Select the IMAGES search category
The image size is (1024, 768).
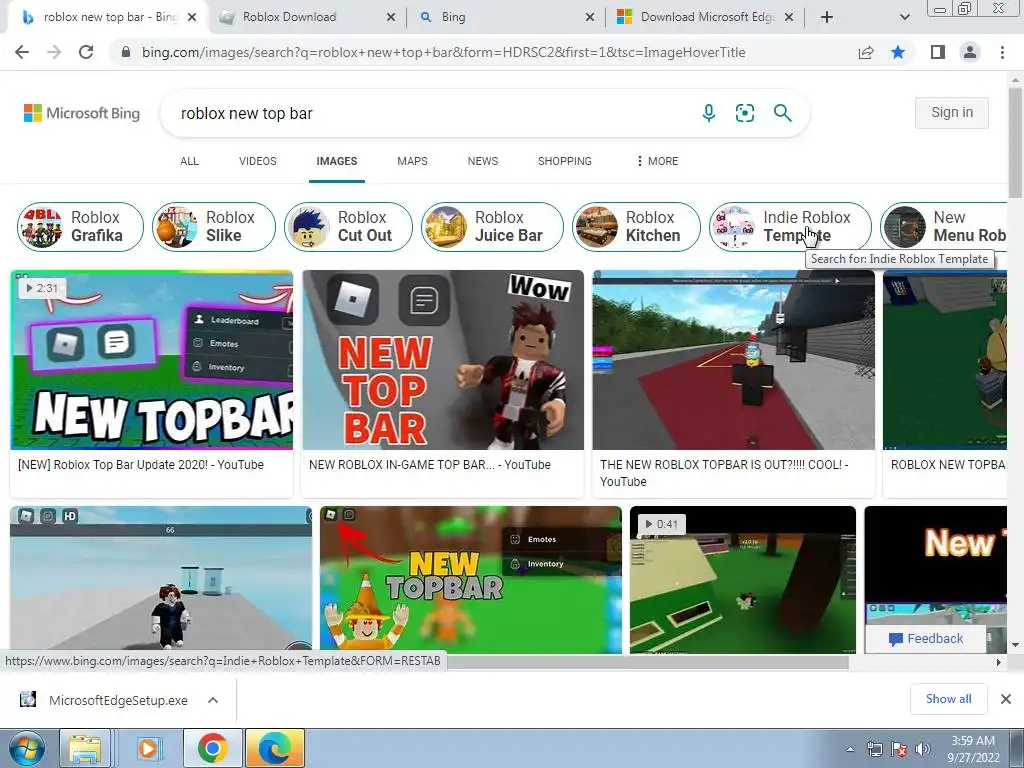coord(337,161)
